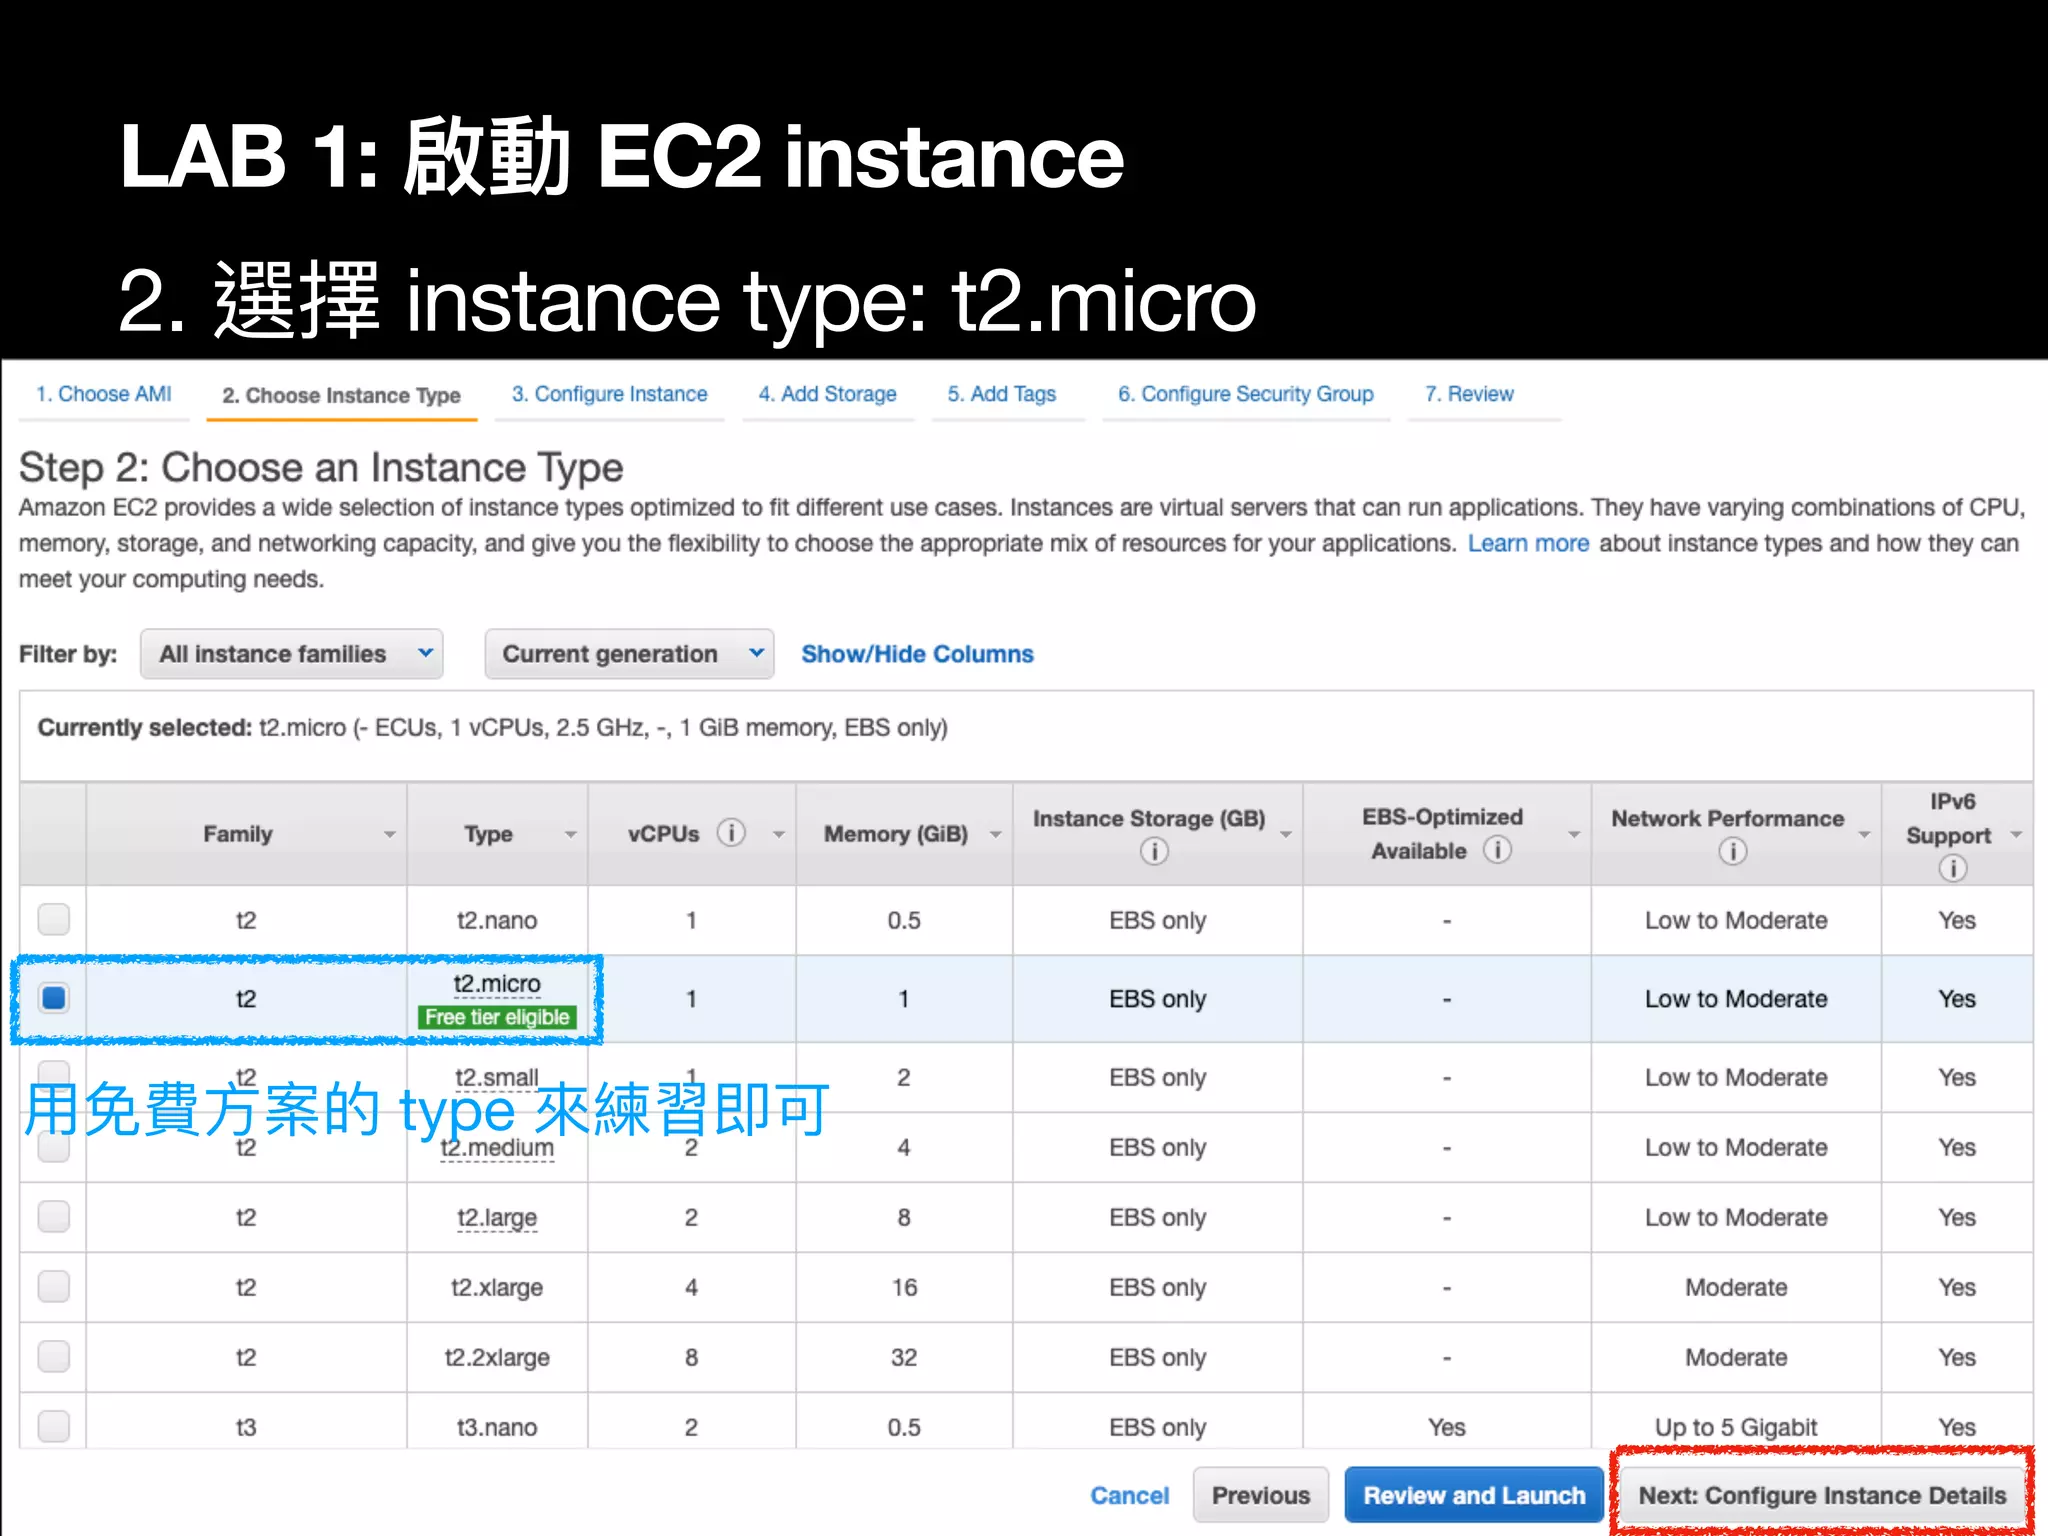Select the 2. Choose Instance Type tab
The image size is (2048, 1536).
coord(341,395)
